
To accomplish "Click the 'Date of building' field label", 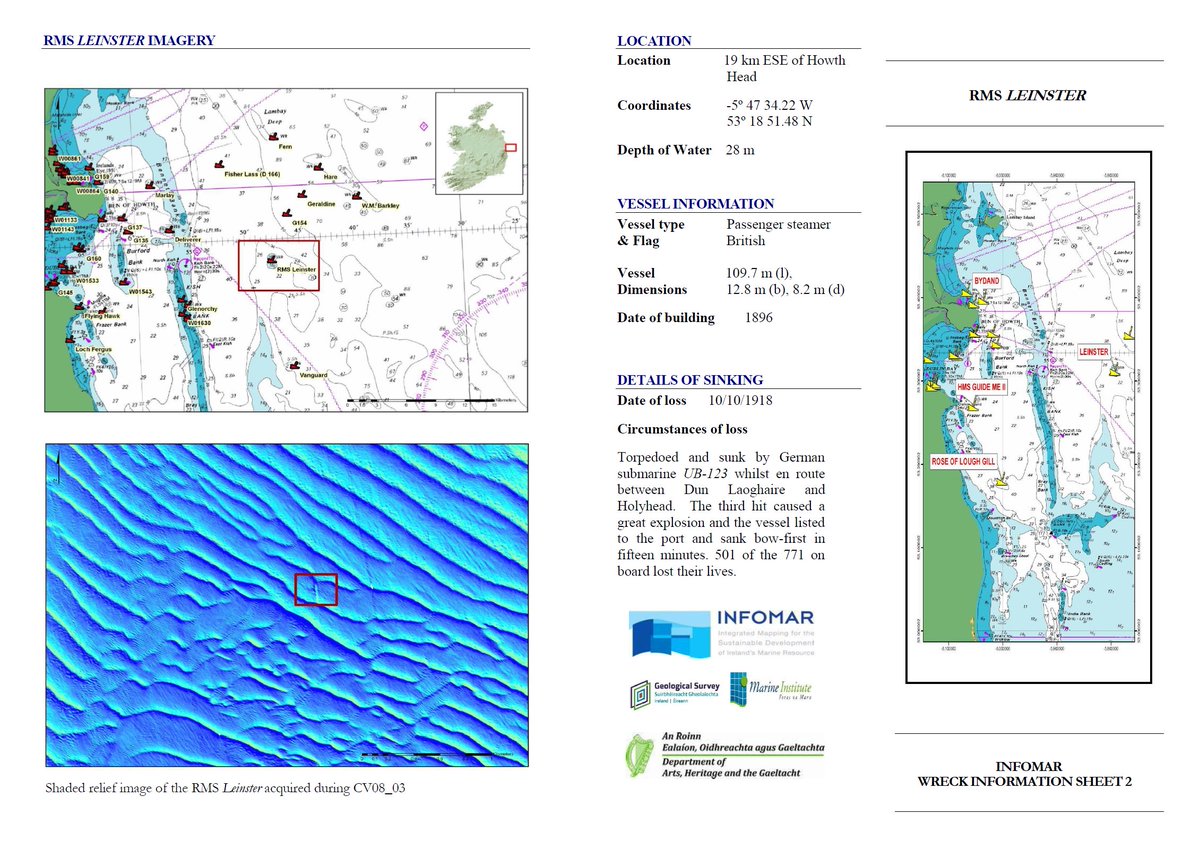I will pyautogui.click(x=666, y=318).
